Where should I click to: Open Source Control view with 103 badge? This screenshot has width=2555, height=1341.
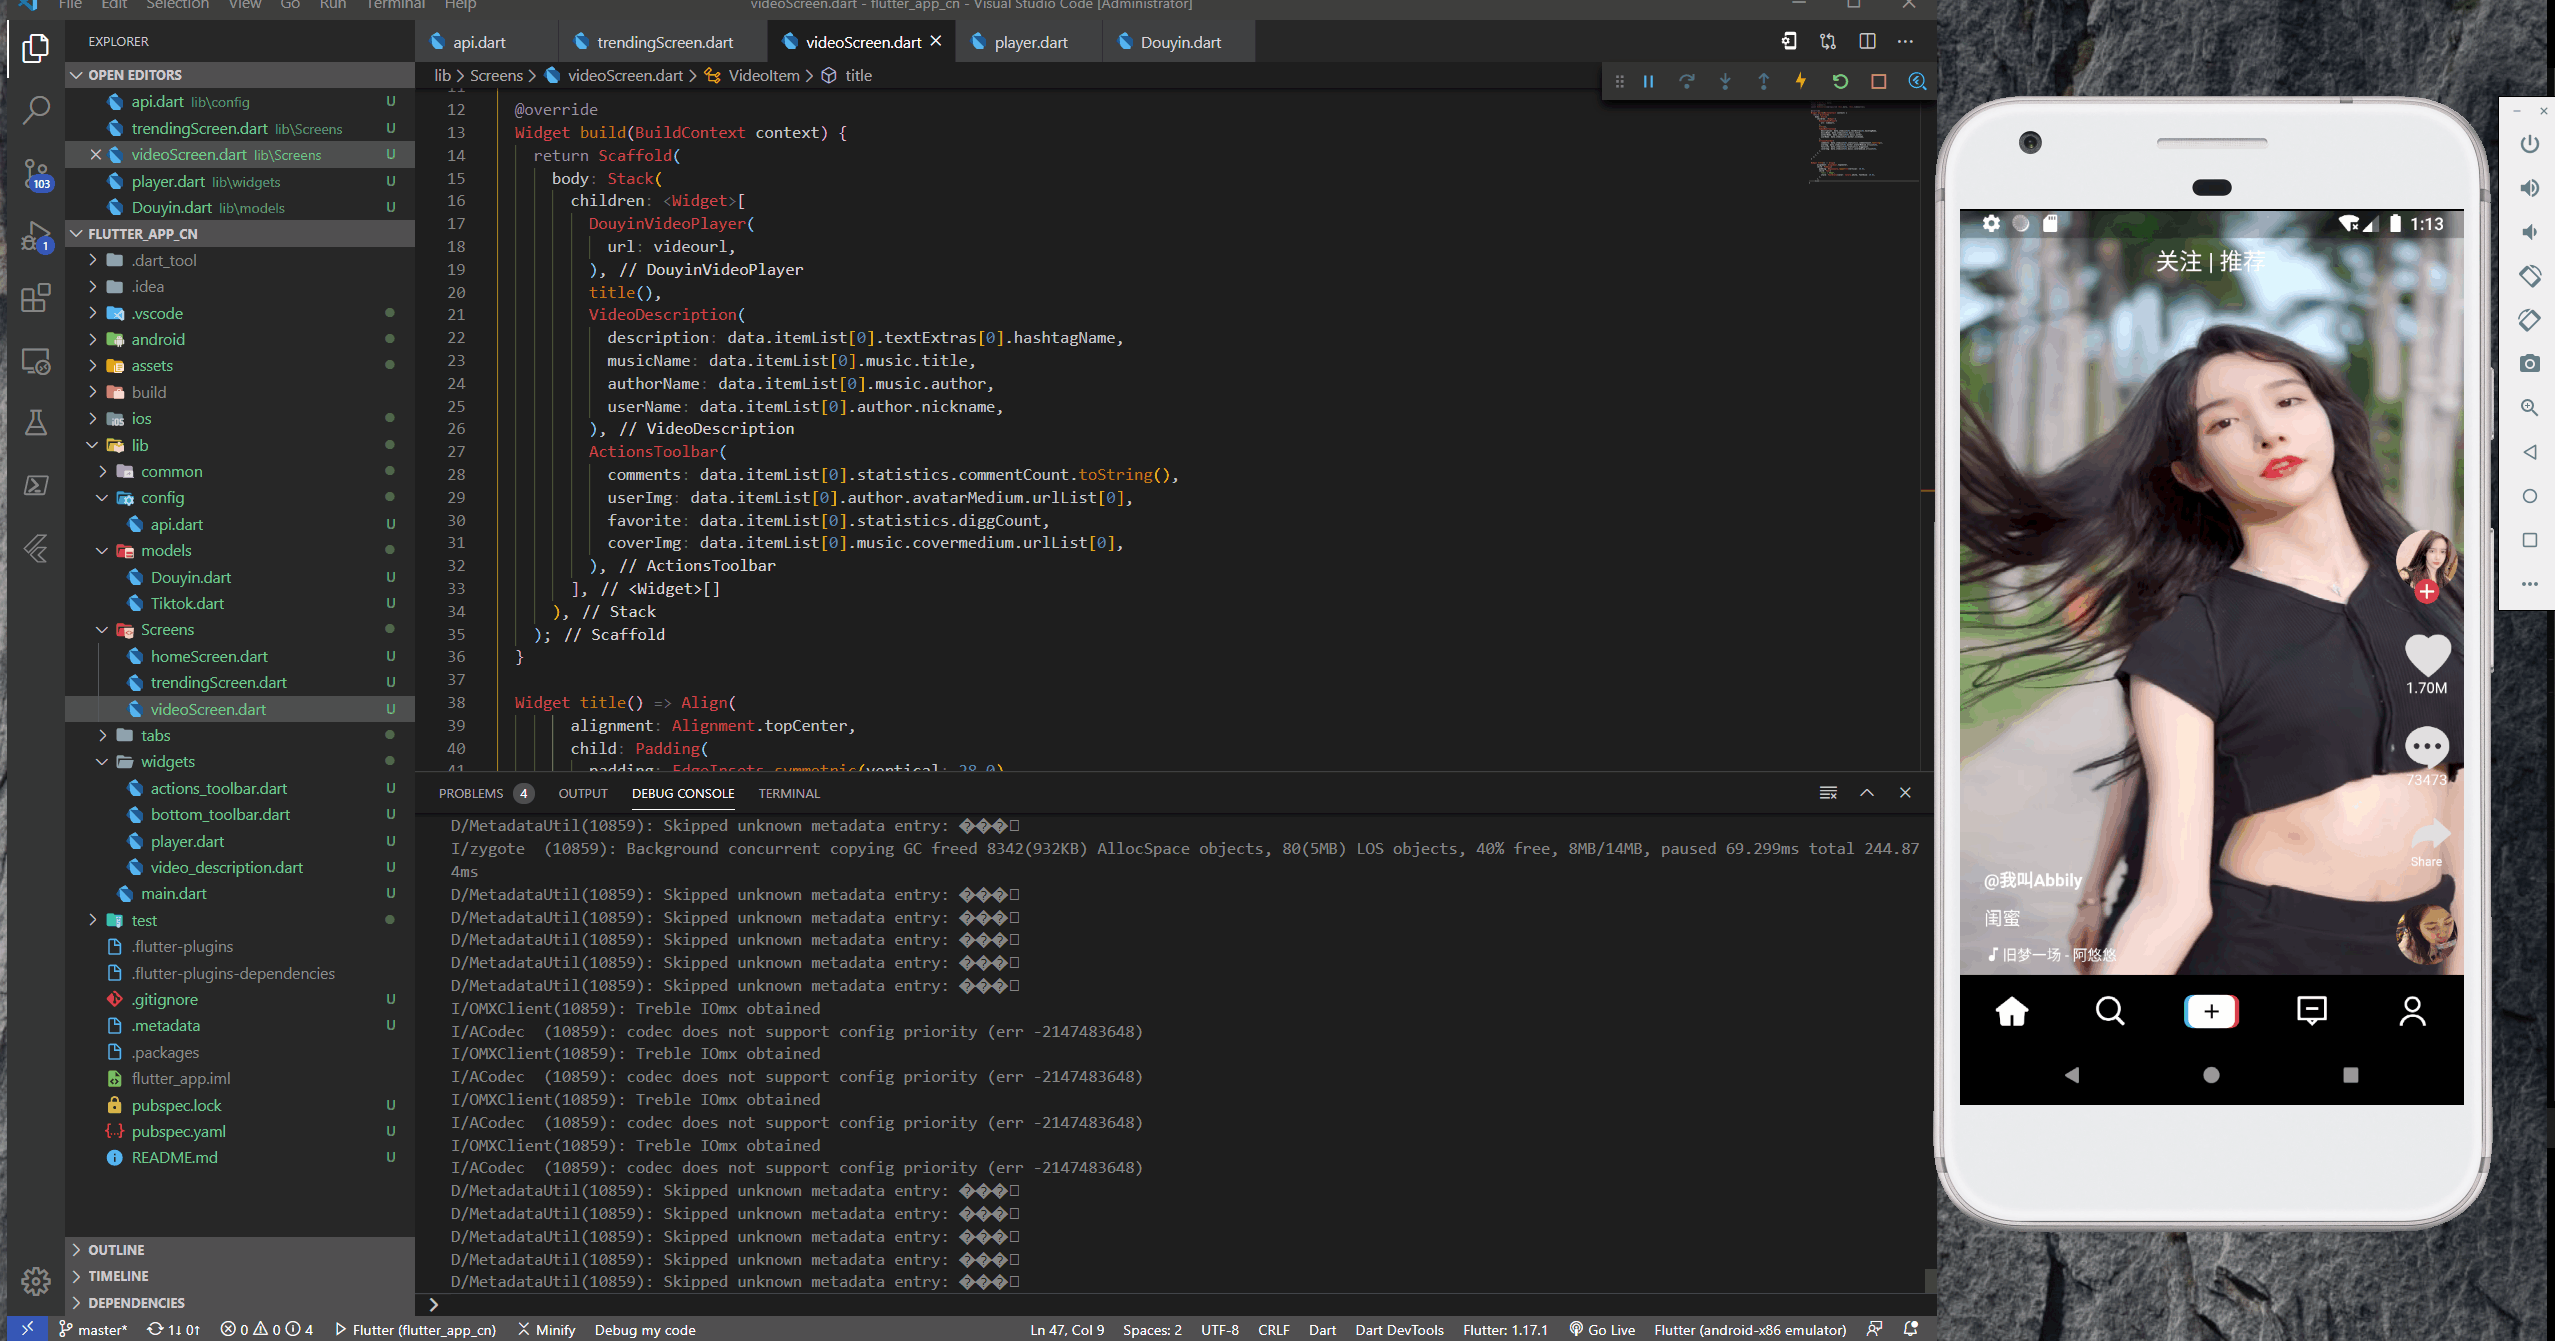click(36, 174)
